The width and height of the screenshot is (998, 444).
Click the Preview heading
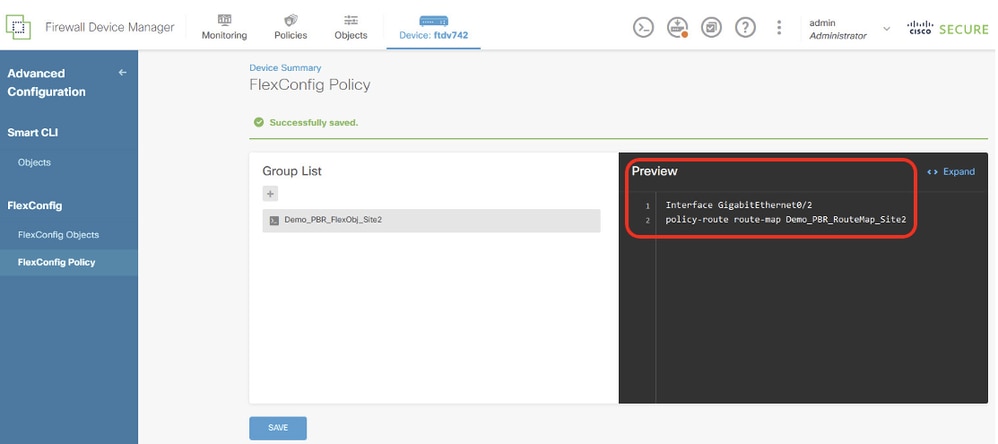pyautogui.click(x=654, y=171)
